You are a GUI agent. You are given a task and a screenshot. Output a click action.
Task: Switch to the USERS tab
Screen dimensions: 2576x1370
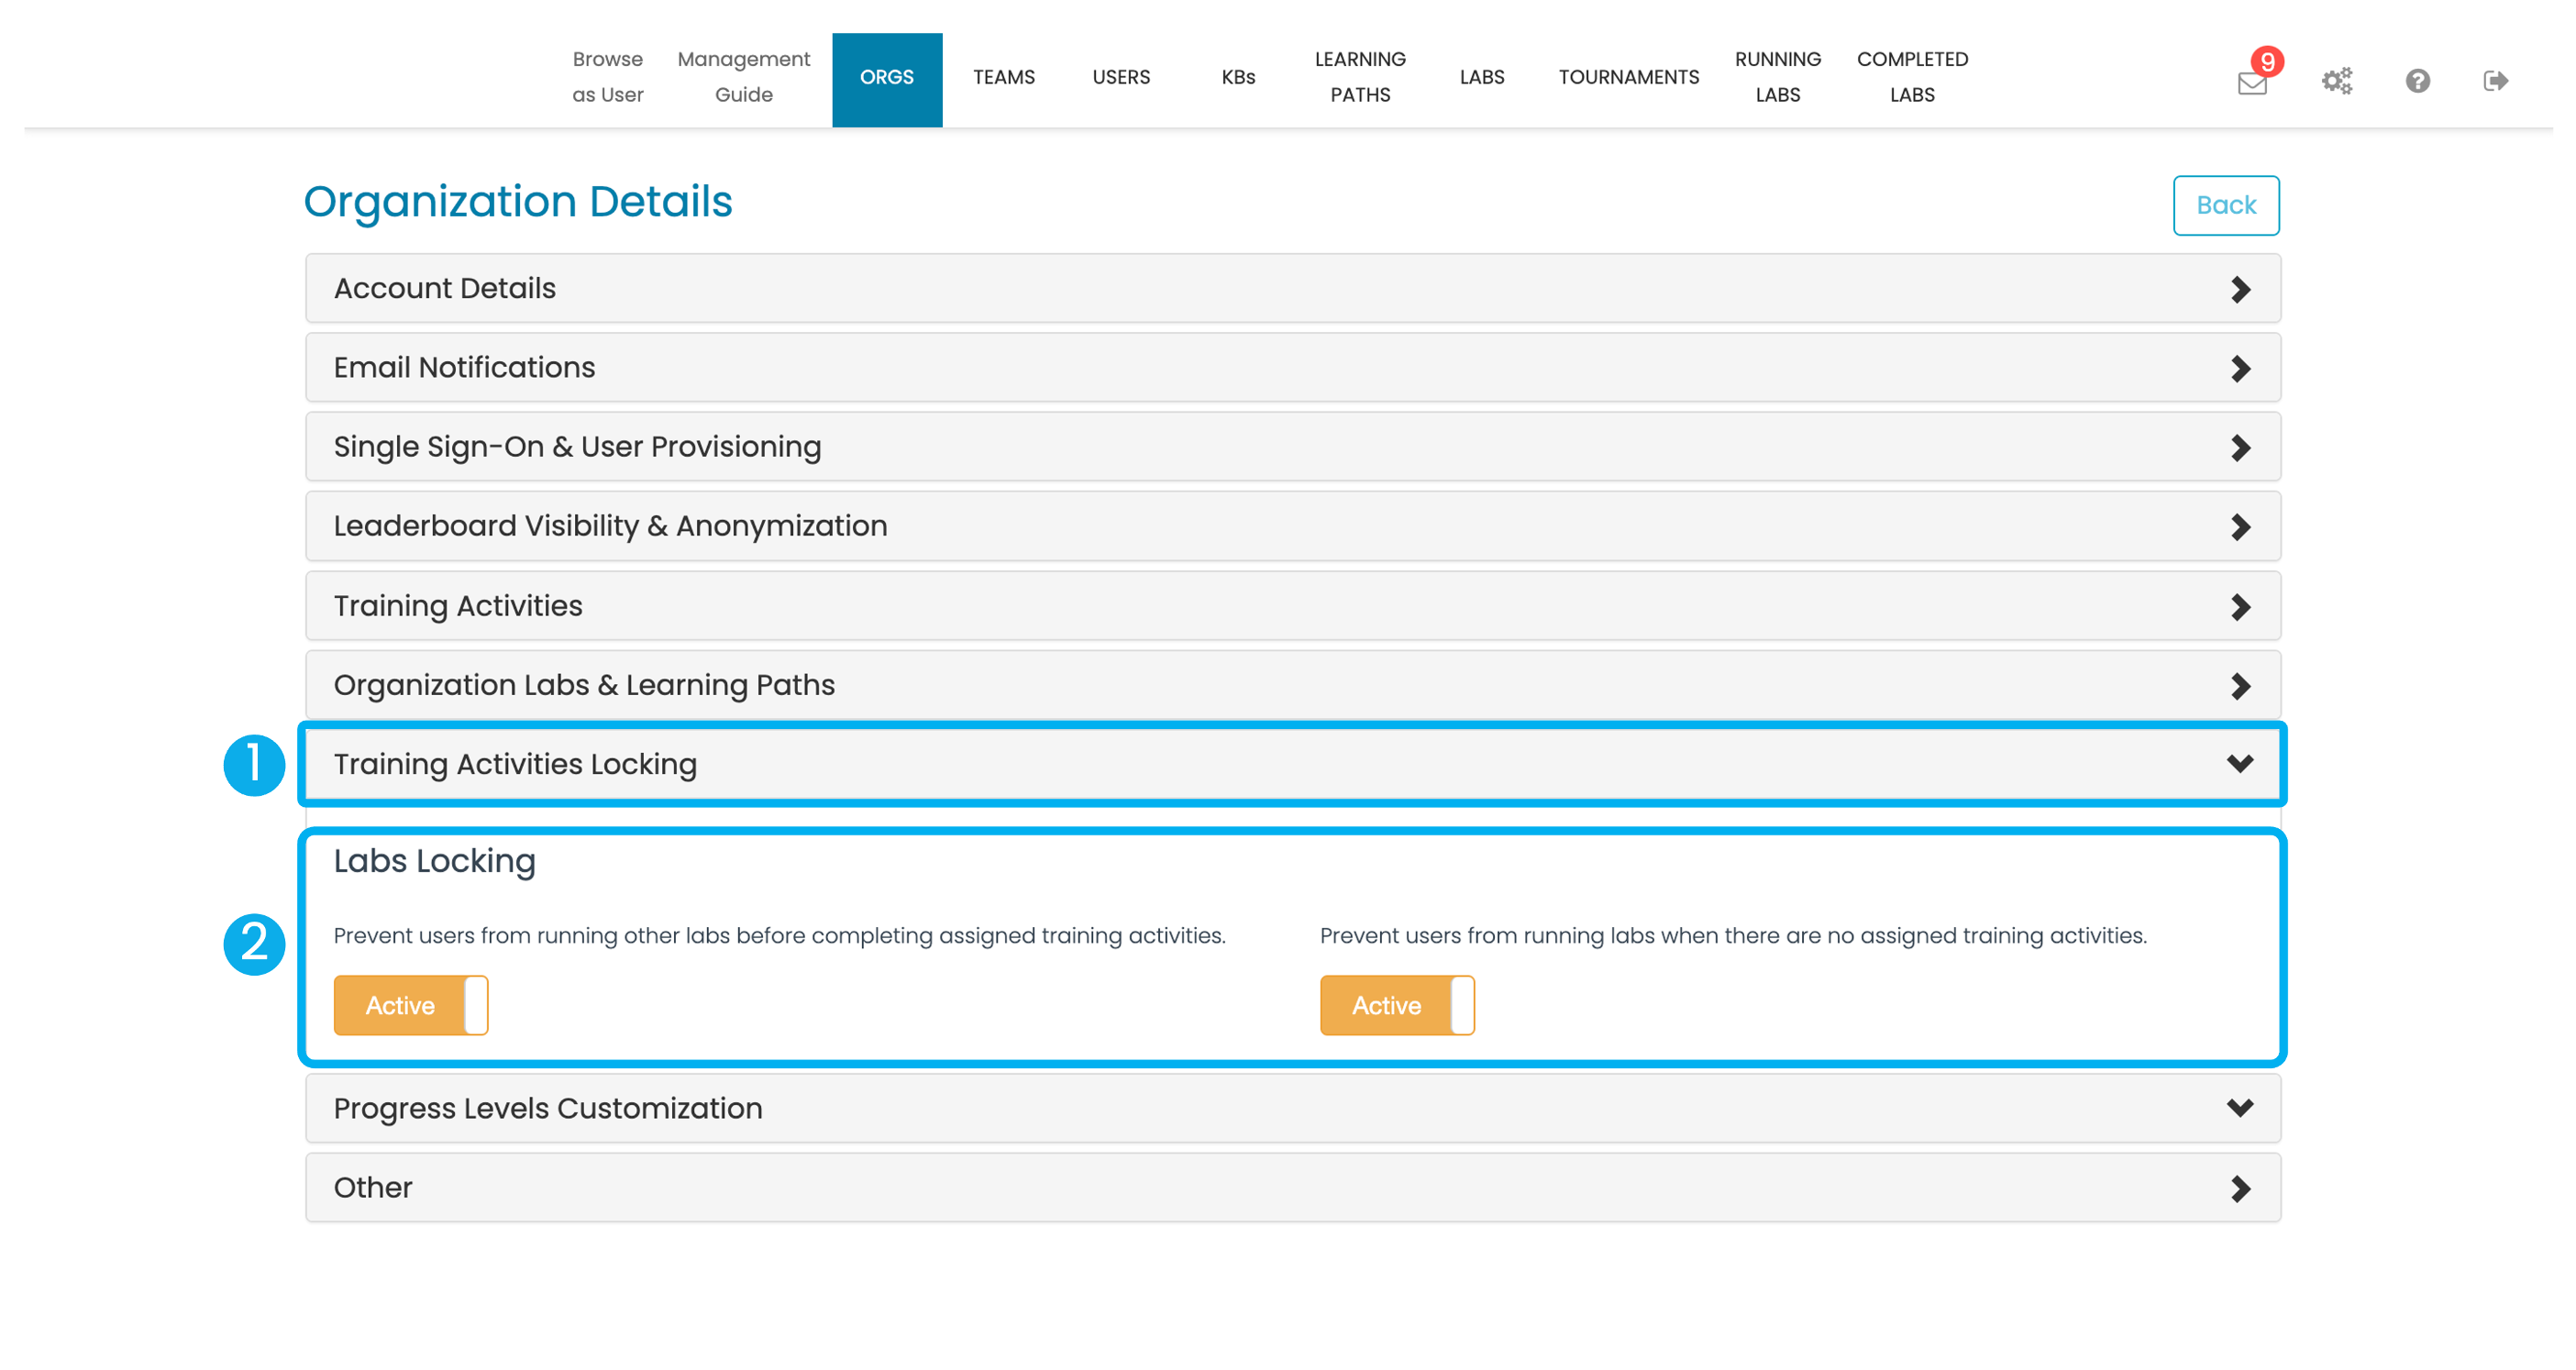pyautogui.click(x=1121, y=78)
